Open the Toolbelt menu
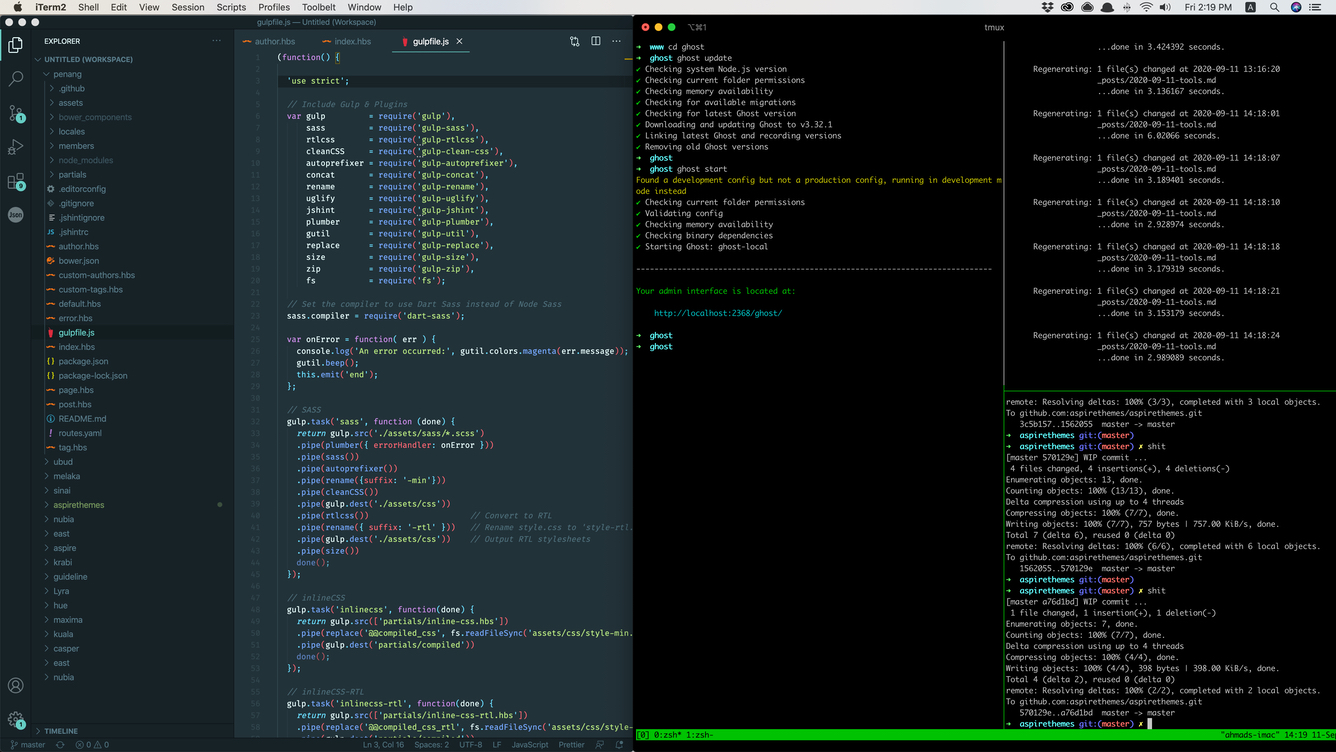This screenshot has height=752, width=1336. (x=319, y=7)
